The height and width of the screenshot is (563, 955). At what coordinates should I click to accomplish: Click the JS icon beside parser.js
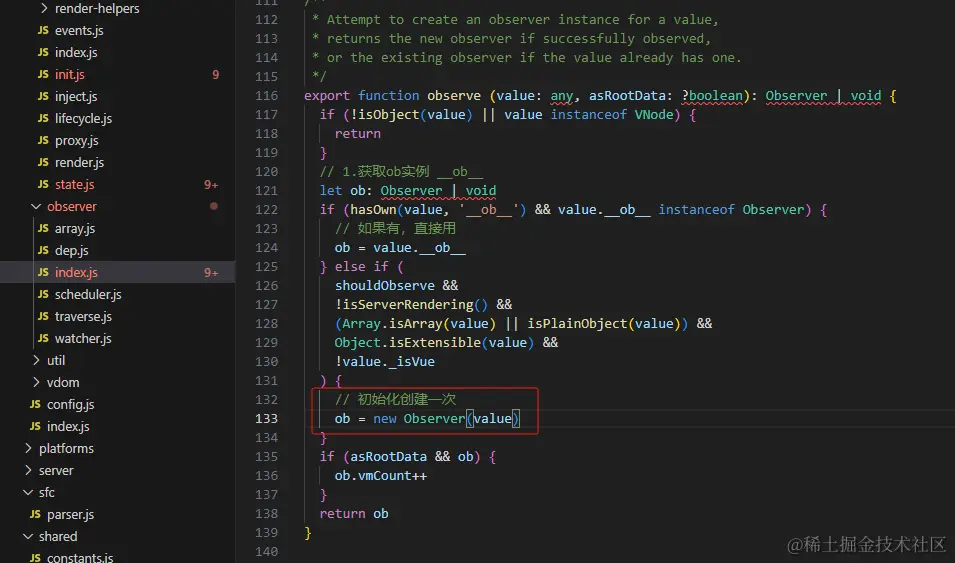pos(35,514)
